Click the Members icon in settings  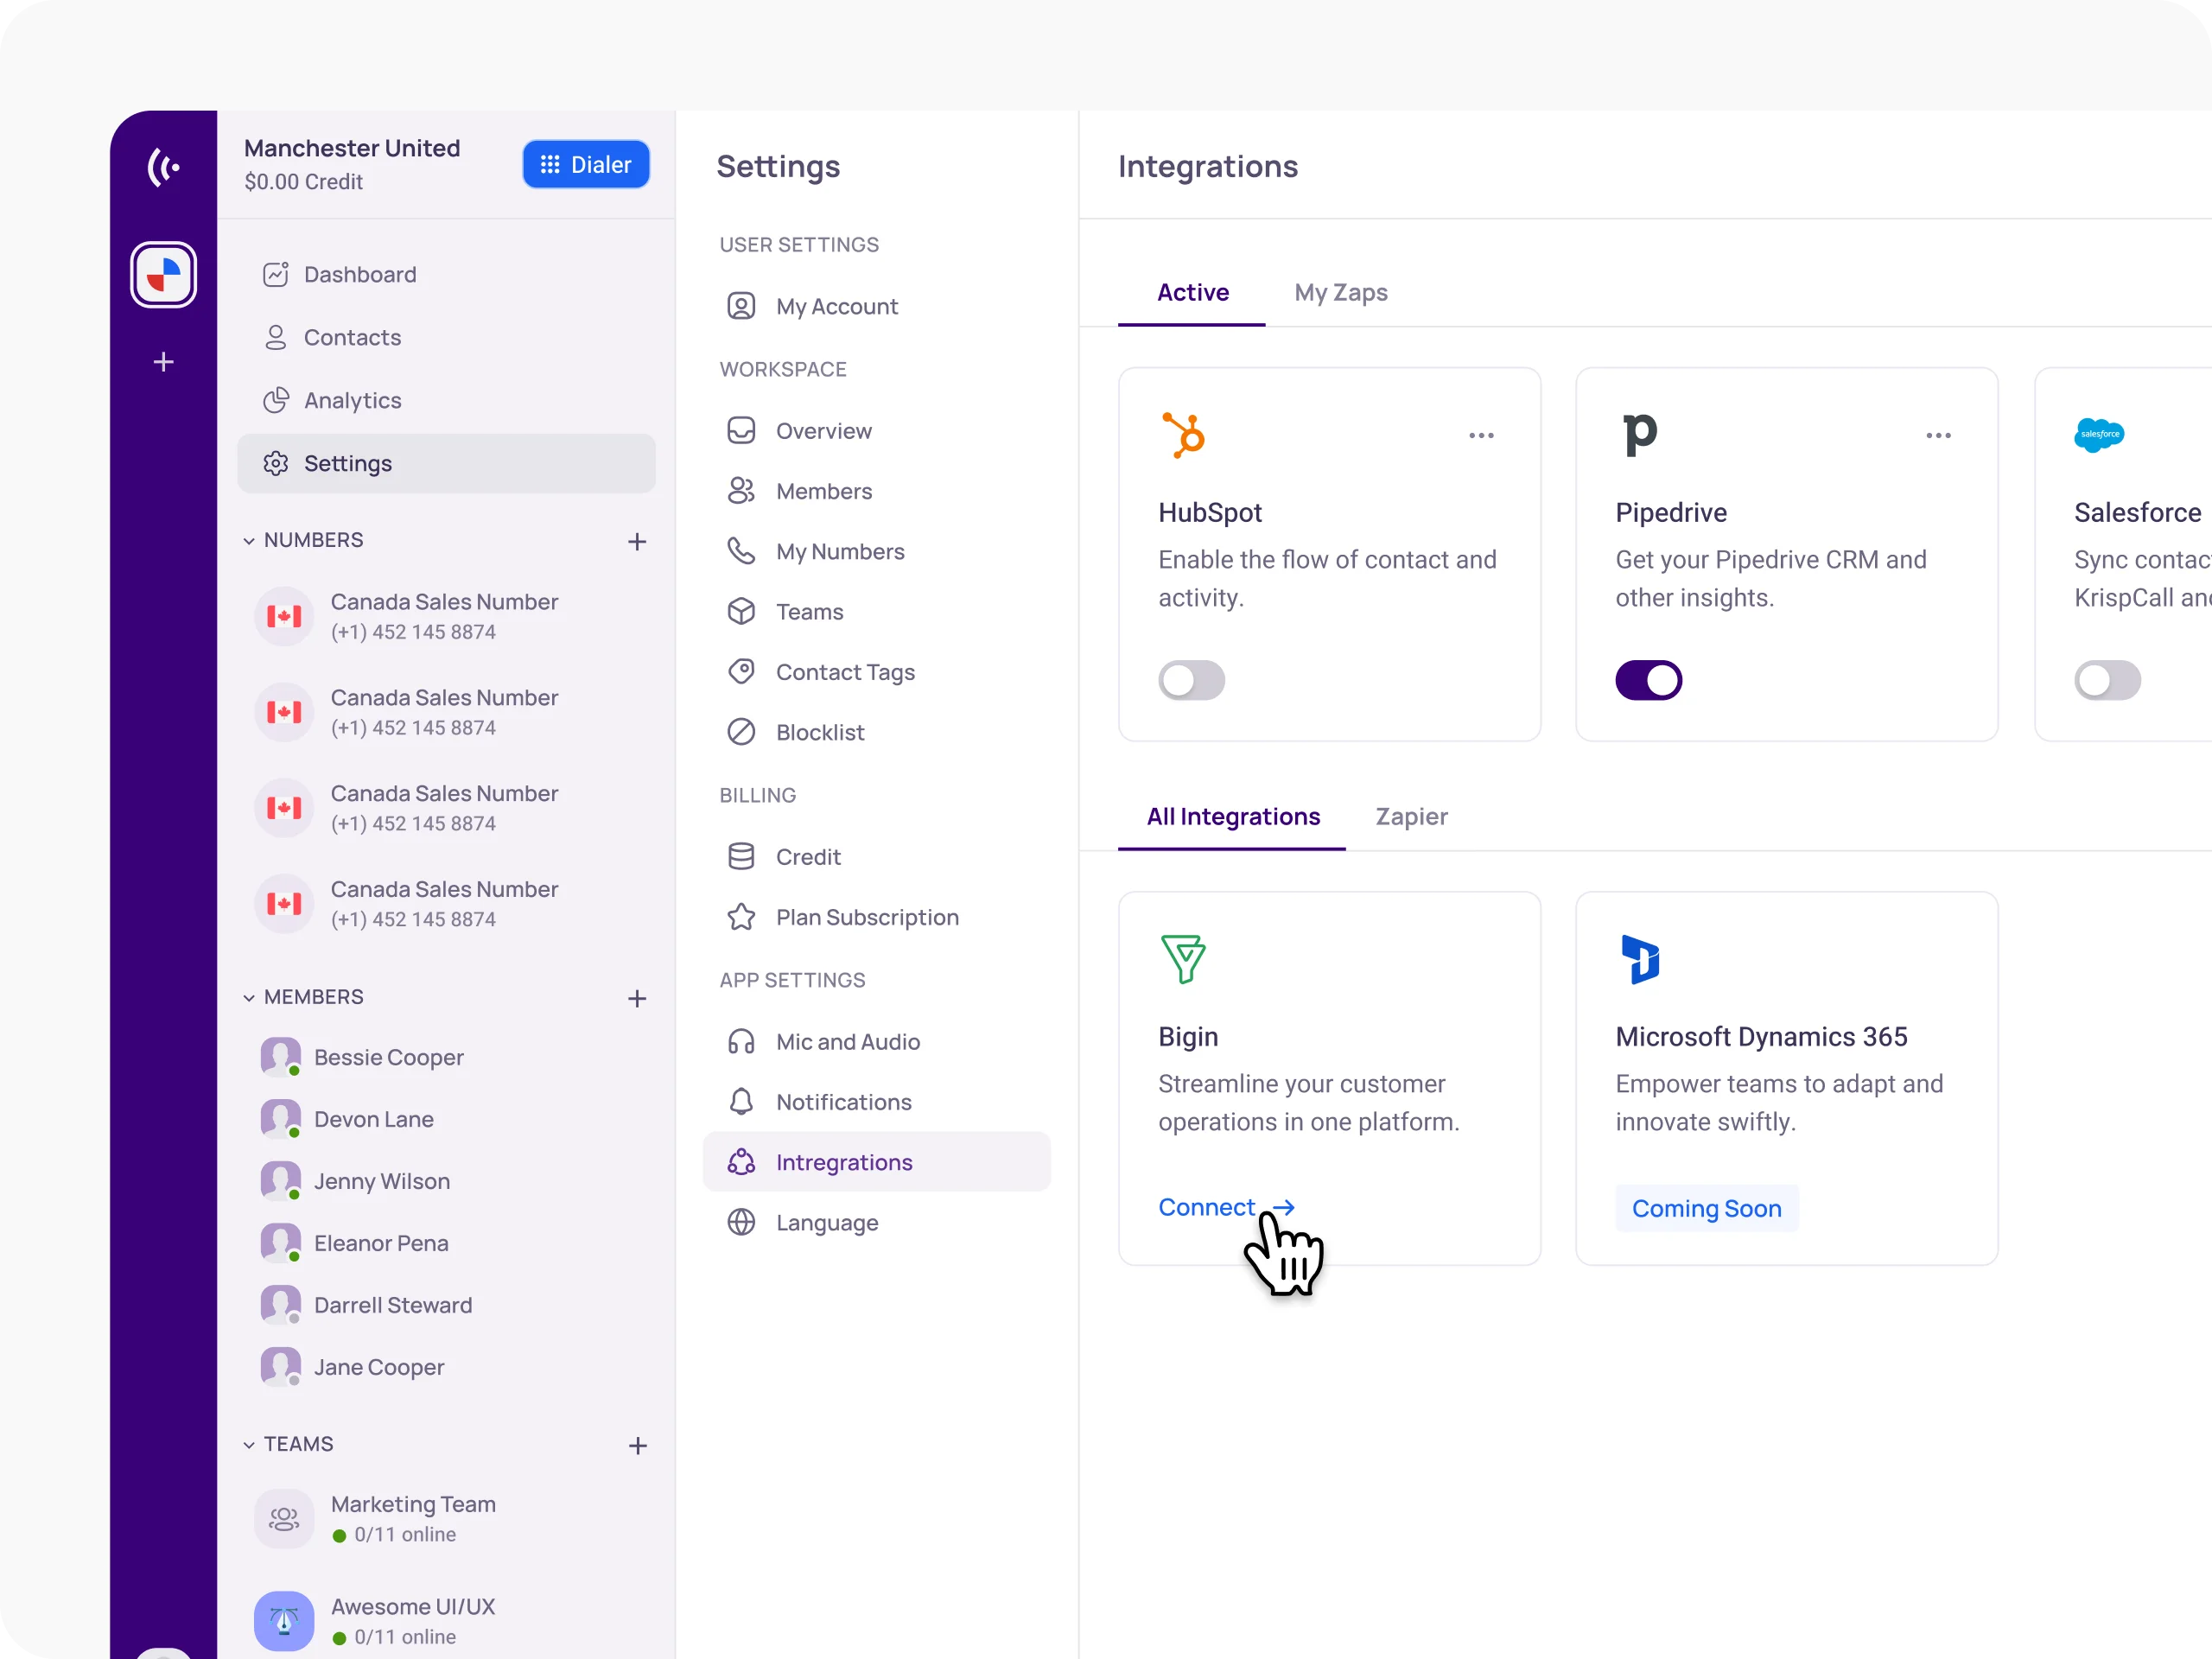tap(741, 491)
